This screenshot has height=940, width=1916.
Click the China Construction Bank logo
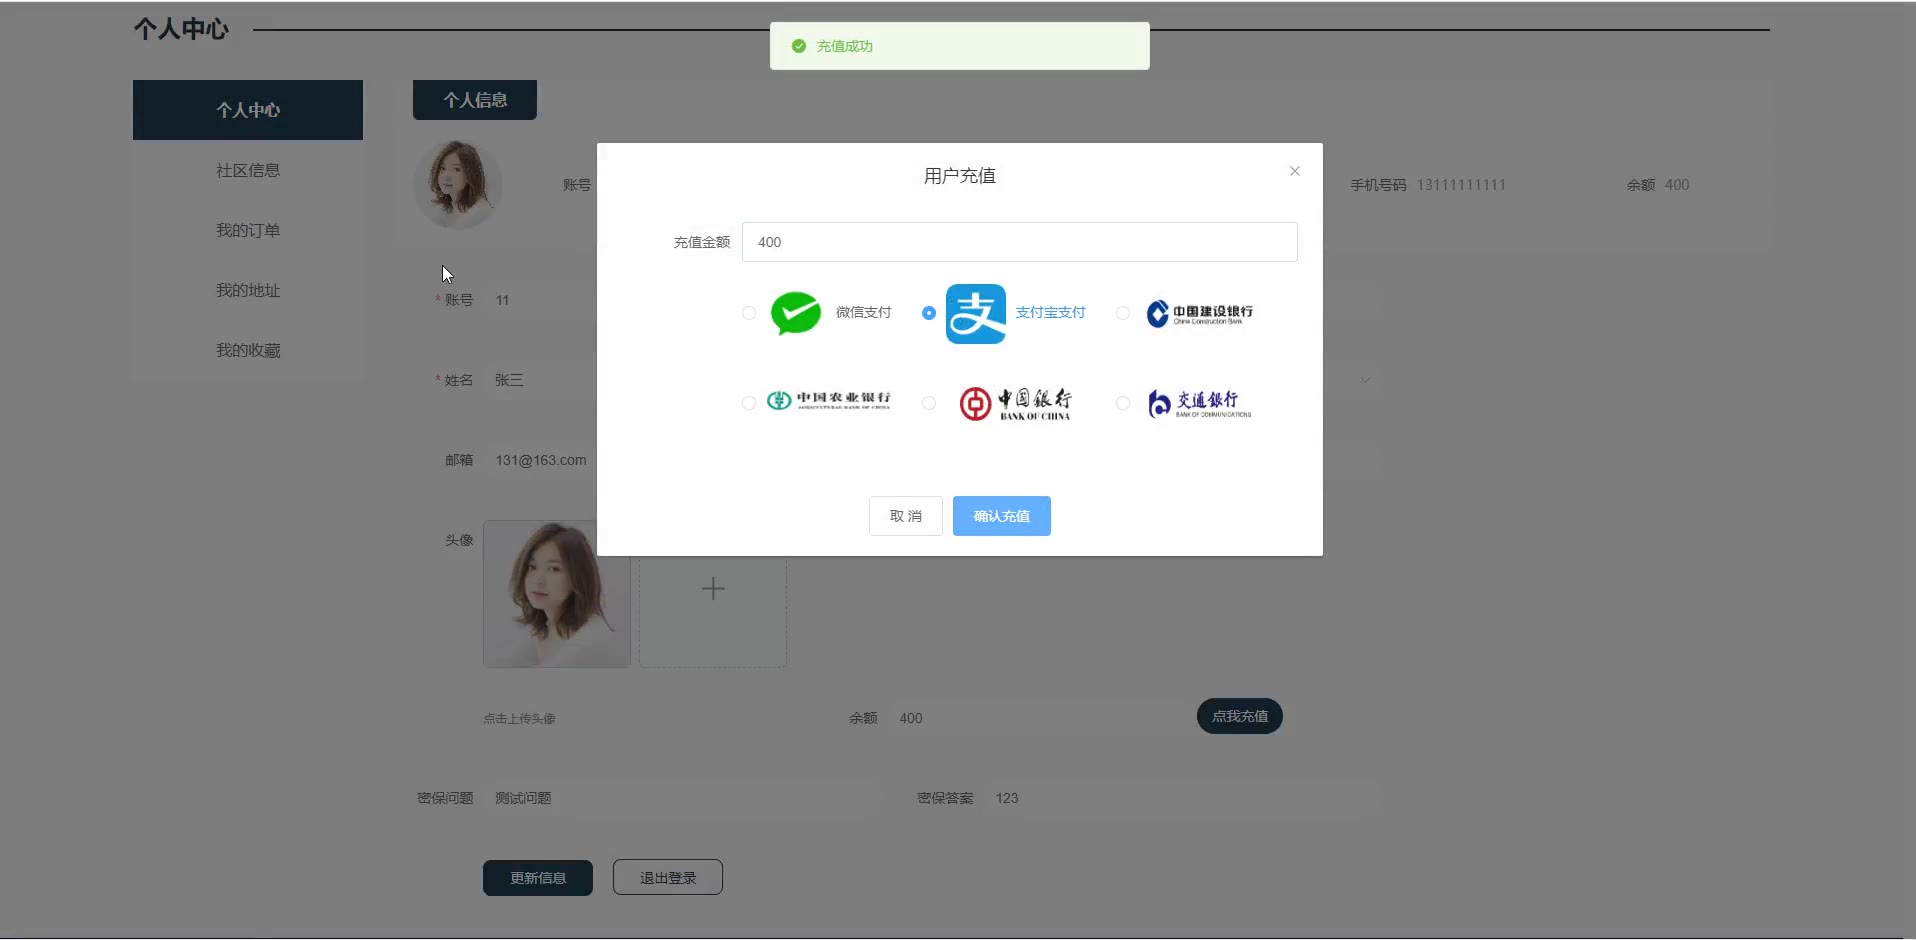coord(1199,313)
